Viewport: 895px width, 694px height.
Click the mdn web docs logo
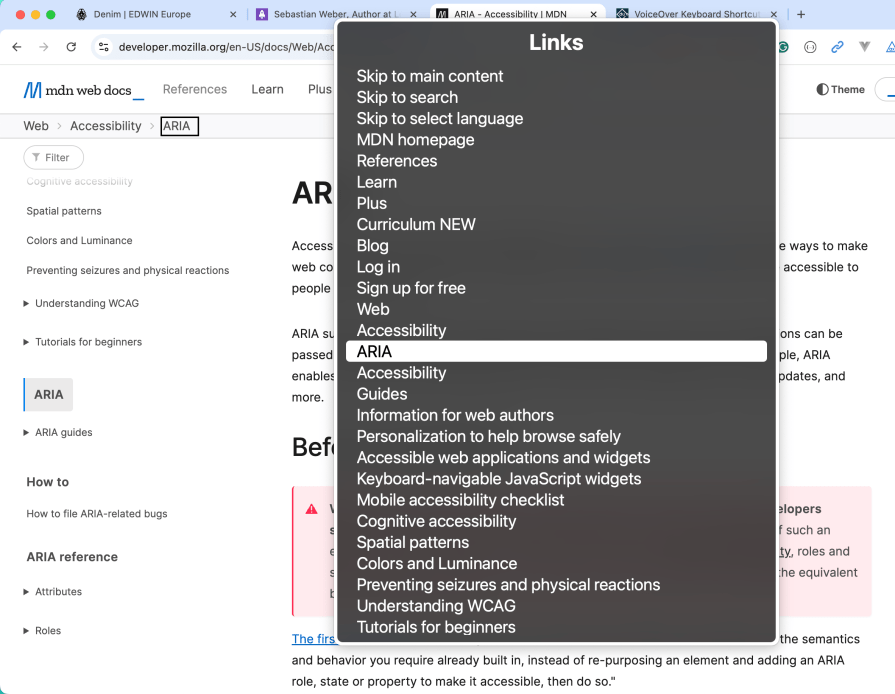(x=84, y=89)
